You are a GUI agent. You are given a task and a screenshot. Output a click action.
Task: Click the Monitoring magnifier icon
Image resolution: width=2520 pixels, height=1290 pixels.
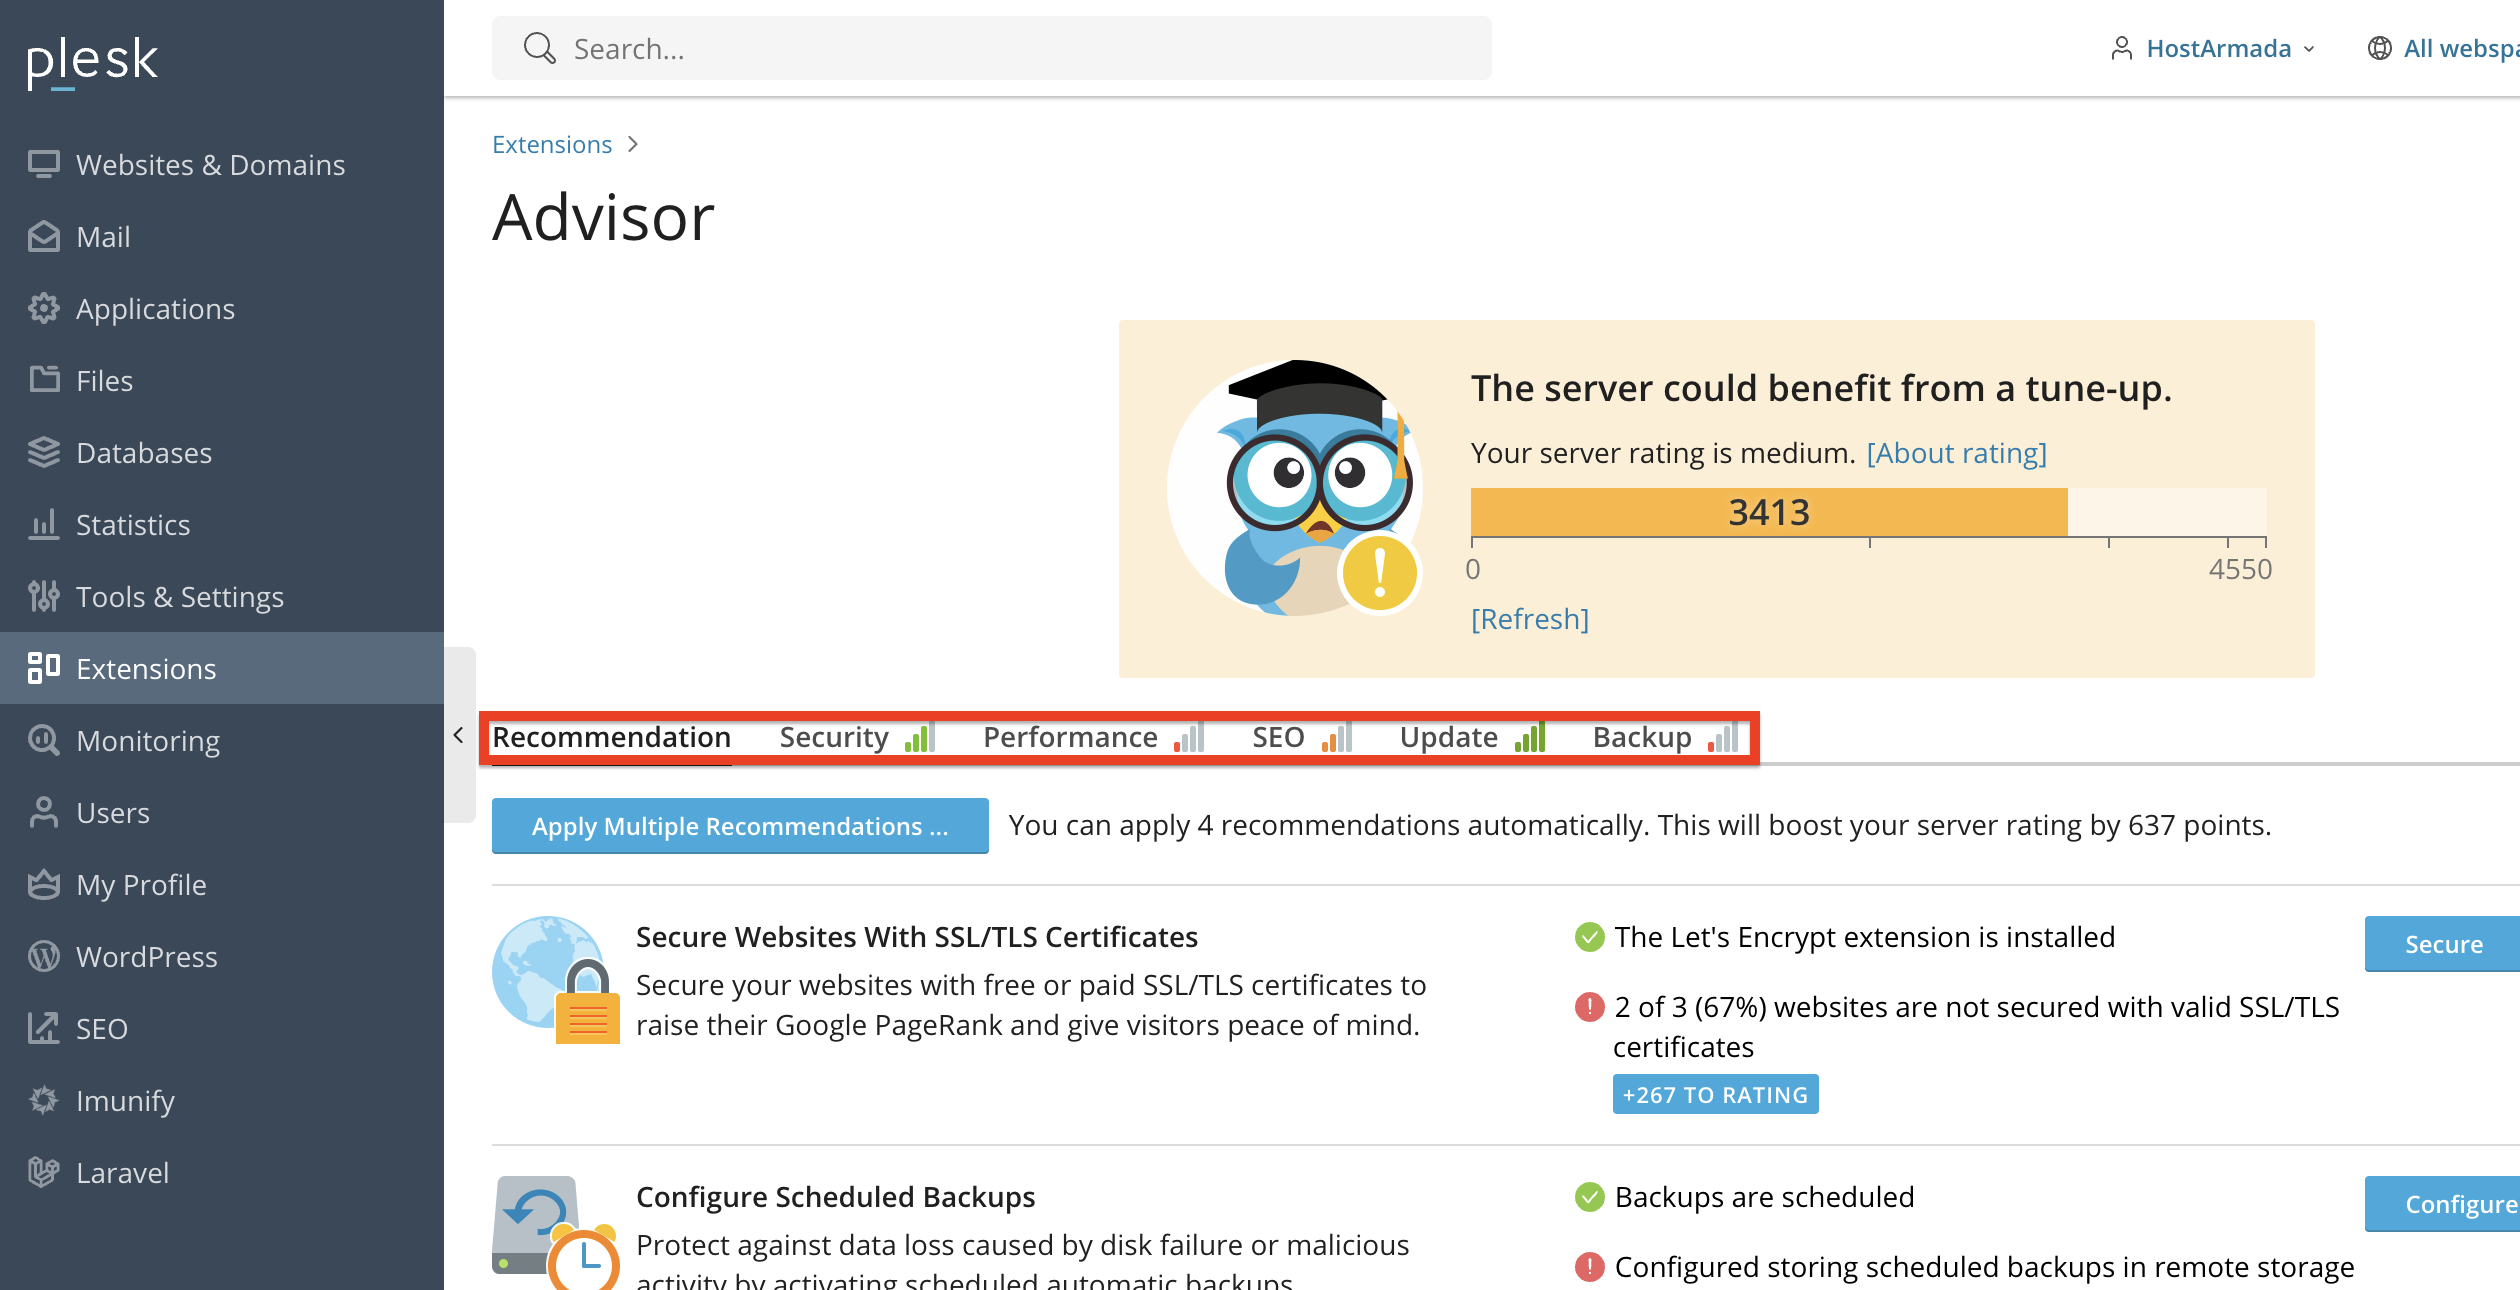44,740
